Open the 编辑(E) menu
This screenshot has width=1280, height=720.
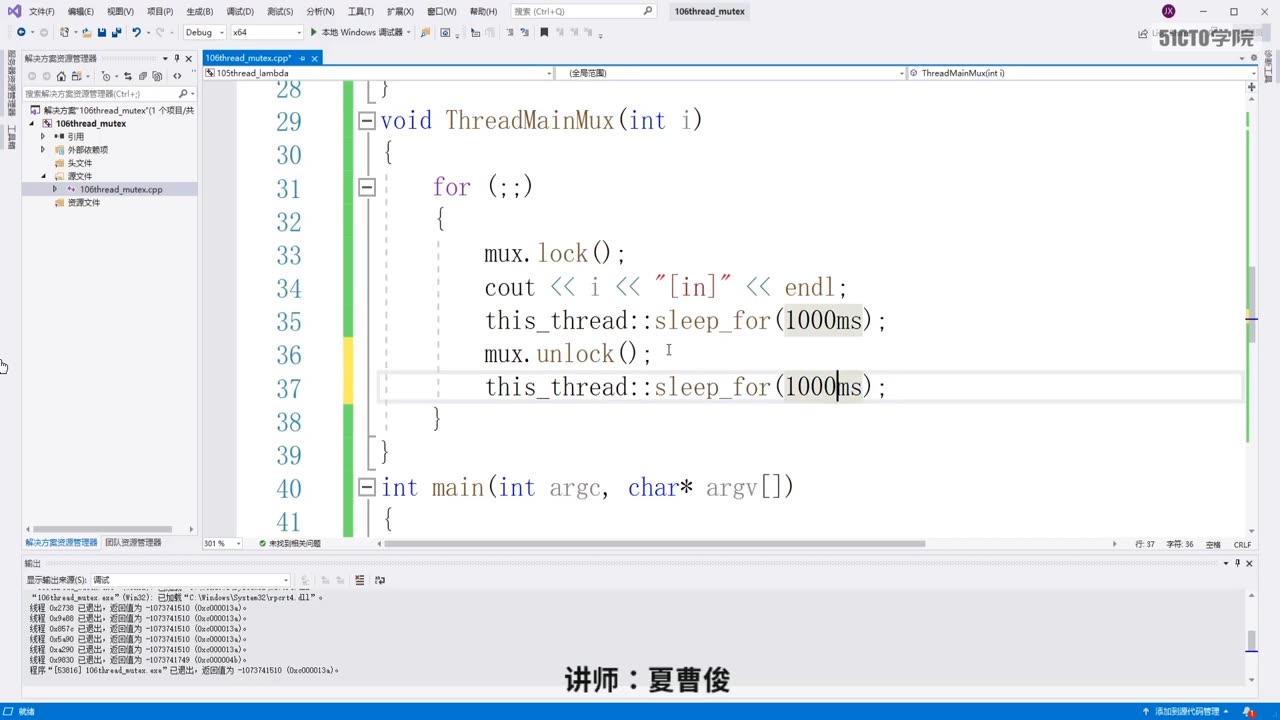click(81, 11)
